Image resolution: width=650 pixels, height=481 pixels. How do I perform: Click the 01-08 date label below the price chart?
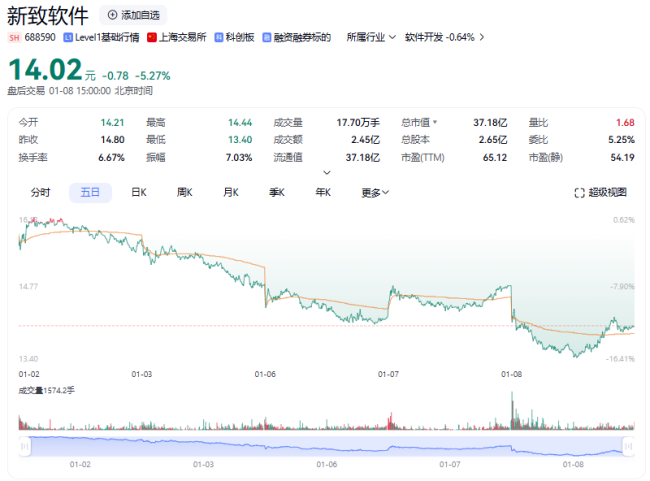tap(511, 374)
